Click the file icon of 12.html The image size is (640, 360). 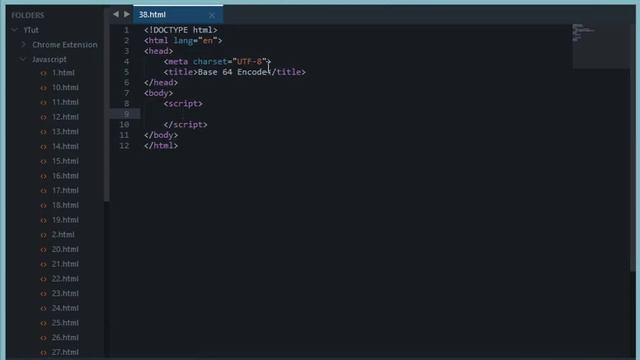click(x=44, y=117)
